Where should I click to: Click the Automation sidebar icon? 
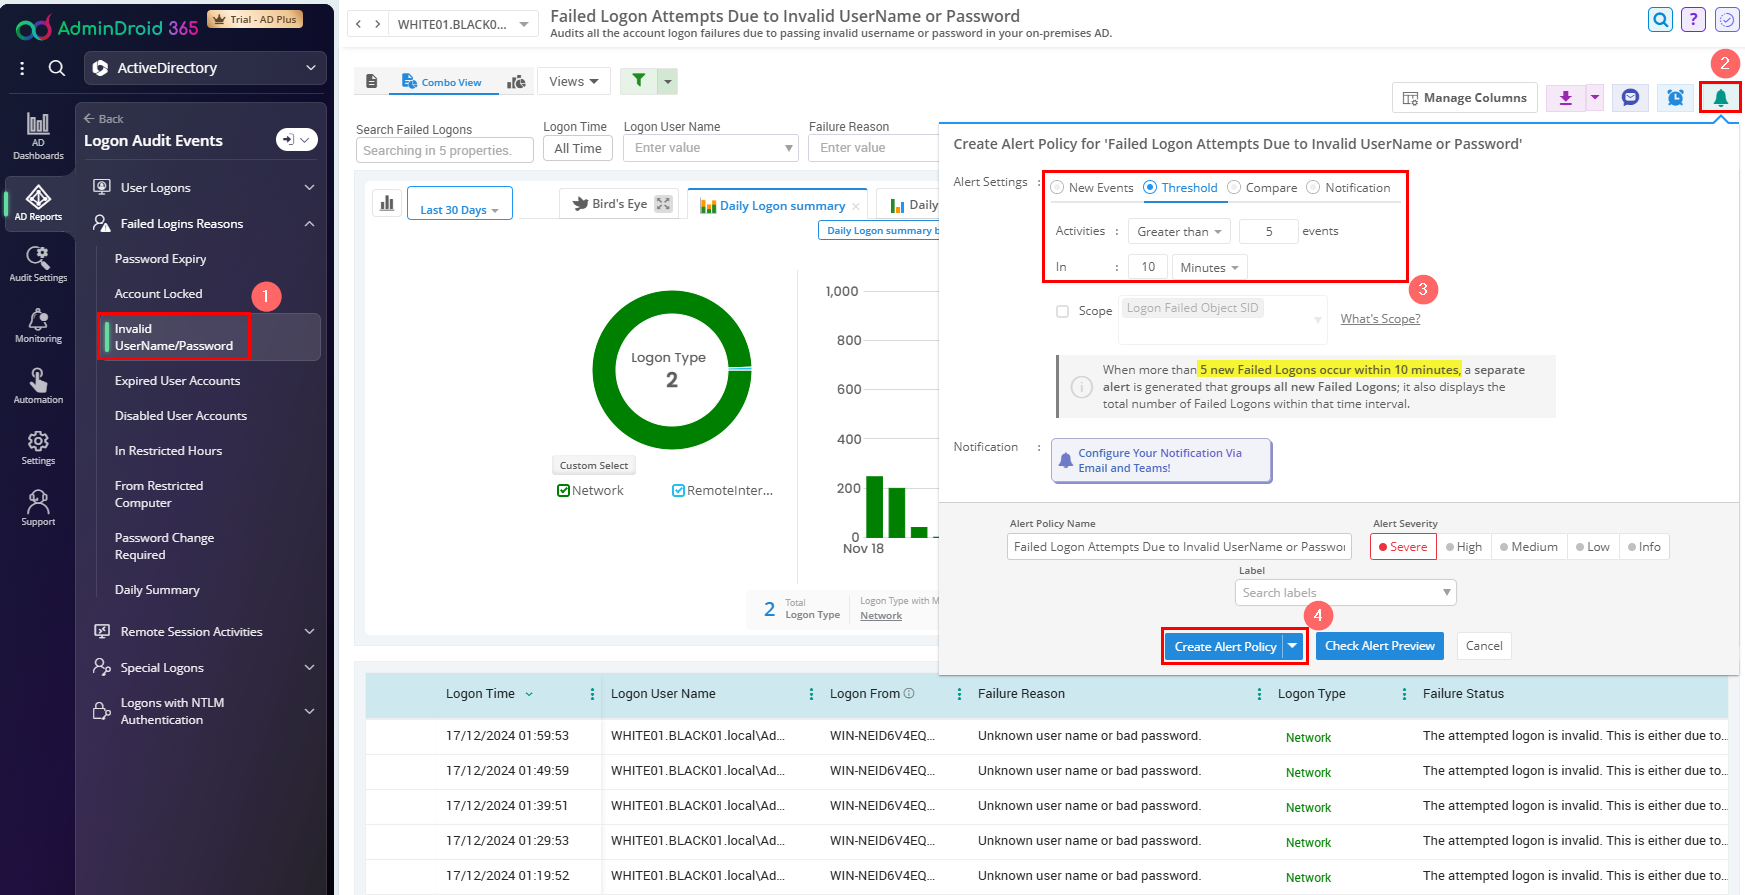click(x=38, y=386)
